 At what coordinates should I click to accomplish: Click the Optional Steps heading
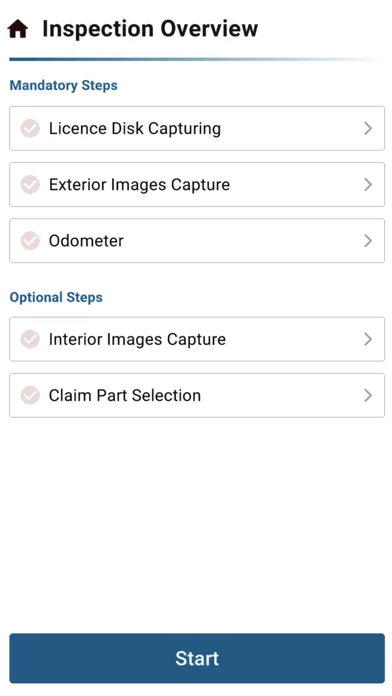click(x=56, y=297)
